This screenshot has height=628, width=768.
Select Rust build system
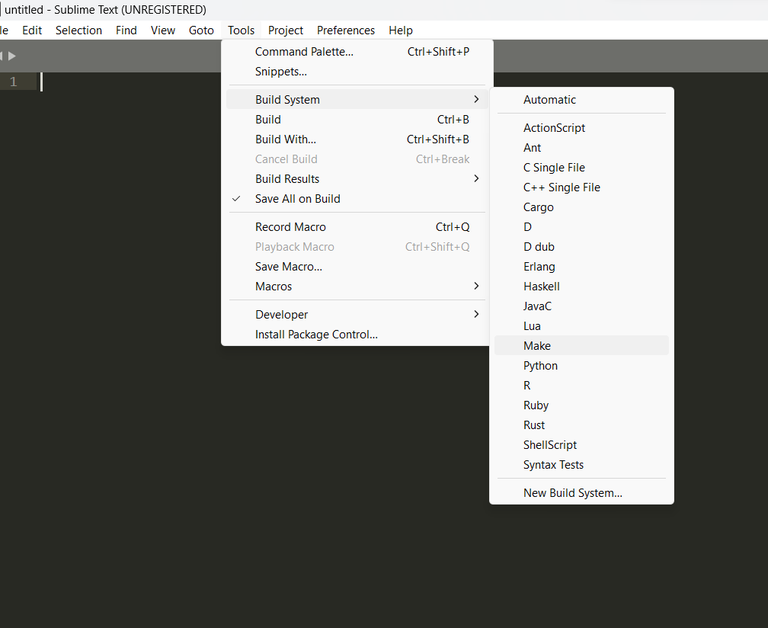[581, 425]
